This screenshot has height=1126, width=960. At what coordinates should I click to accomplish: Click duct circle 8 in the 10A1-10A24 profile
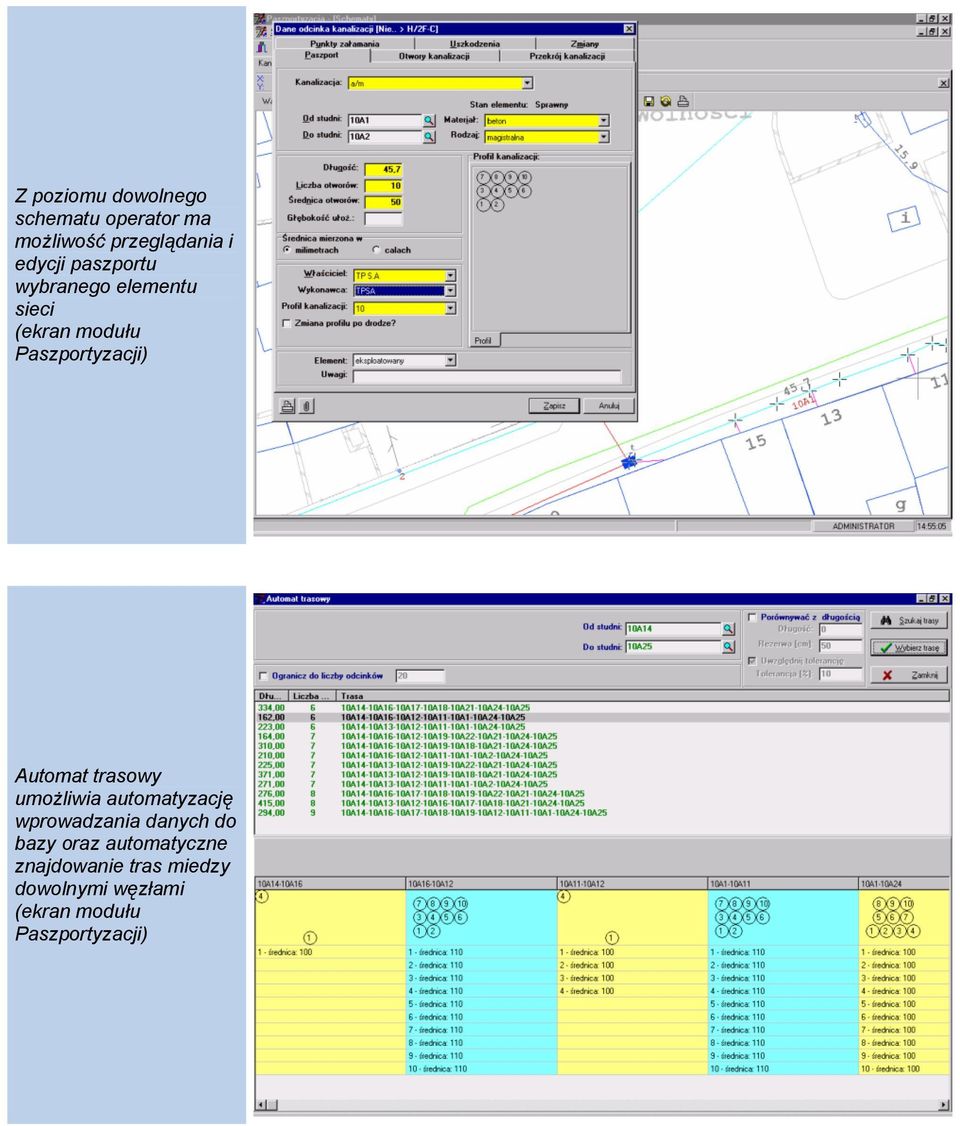click(879, 904)
